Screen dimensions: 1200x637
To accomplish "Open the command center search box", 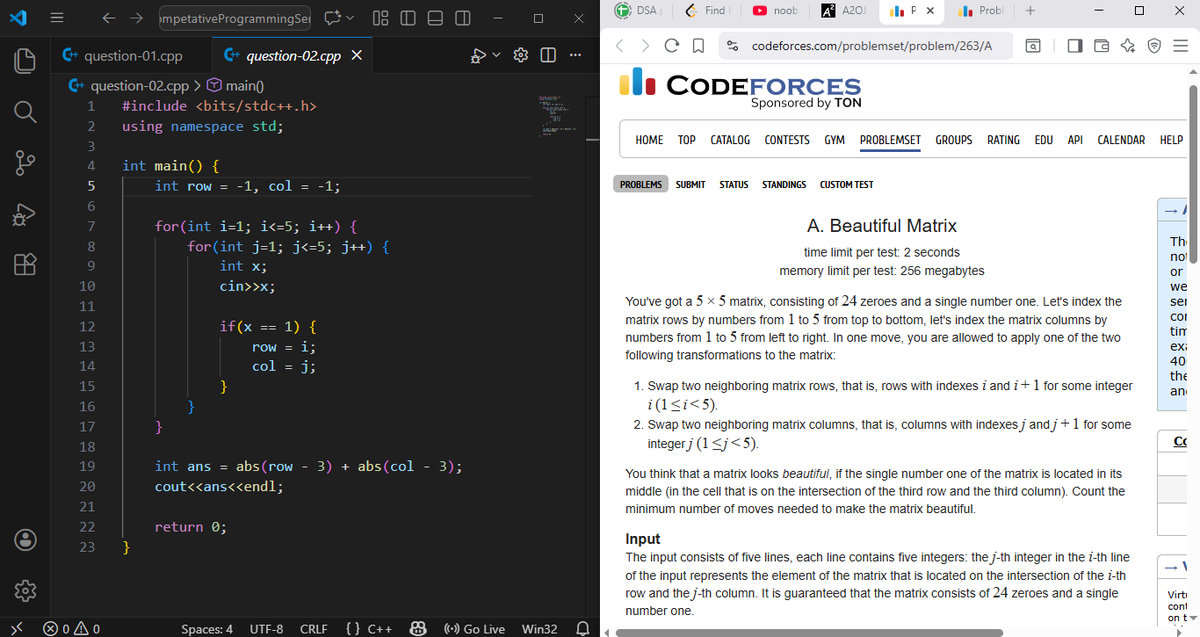I will (x=236, y=19).
